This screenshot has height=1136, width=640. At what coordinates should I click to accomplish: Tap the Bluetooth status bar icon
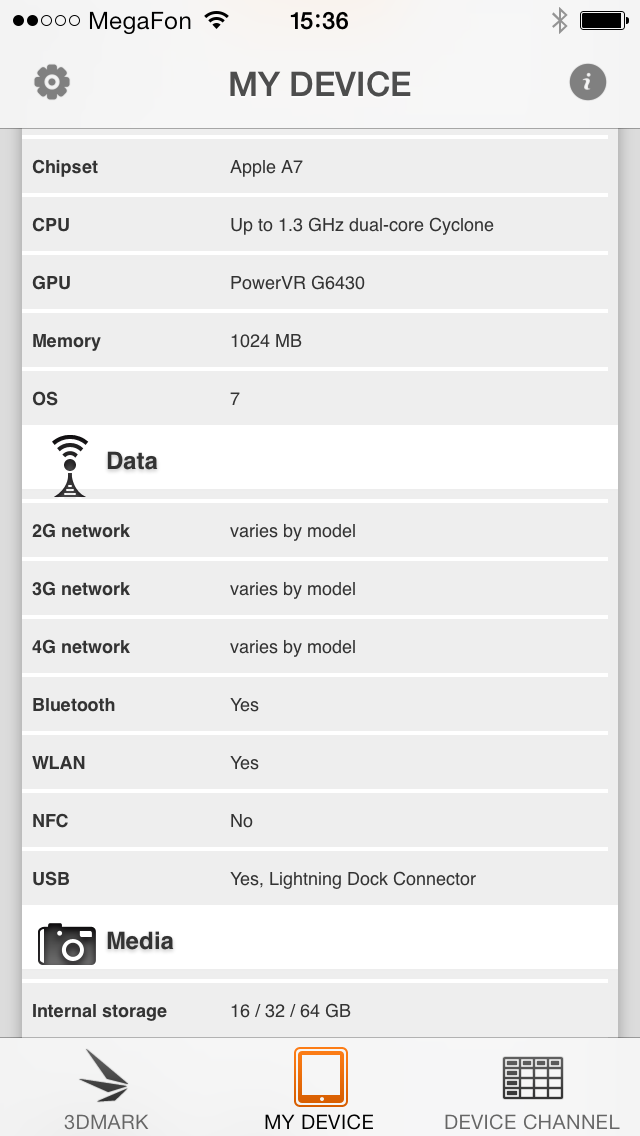pos(559,20)
